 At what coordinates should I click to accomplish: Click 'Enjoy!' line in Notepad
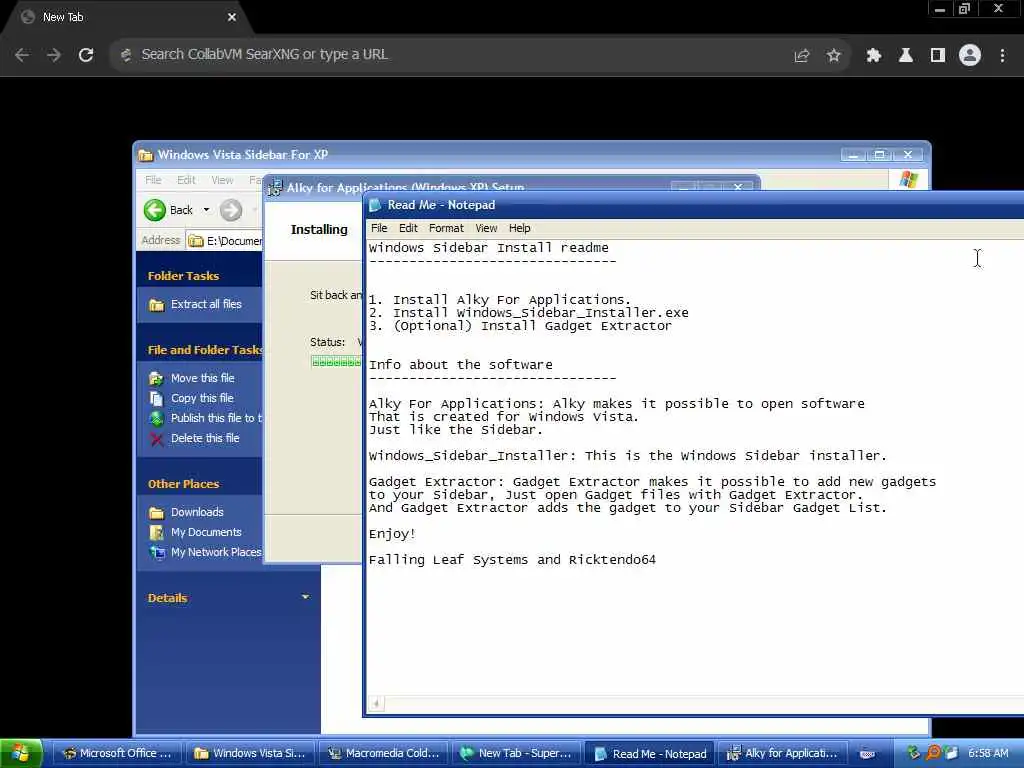[x=392, y=534]
